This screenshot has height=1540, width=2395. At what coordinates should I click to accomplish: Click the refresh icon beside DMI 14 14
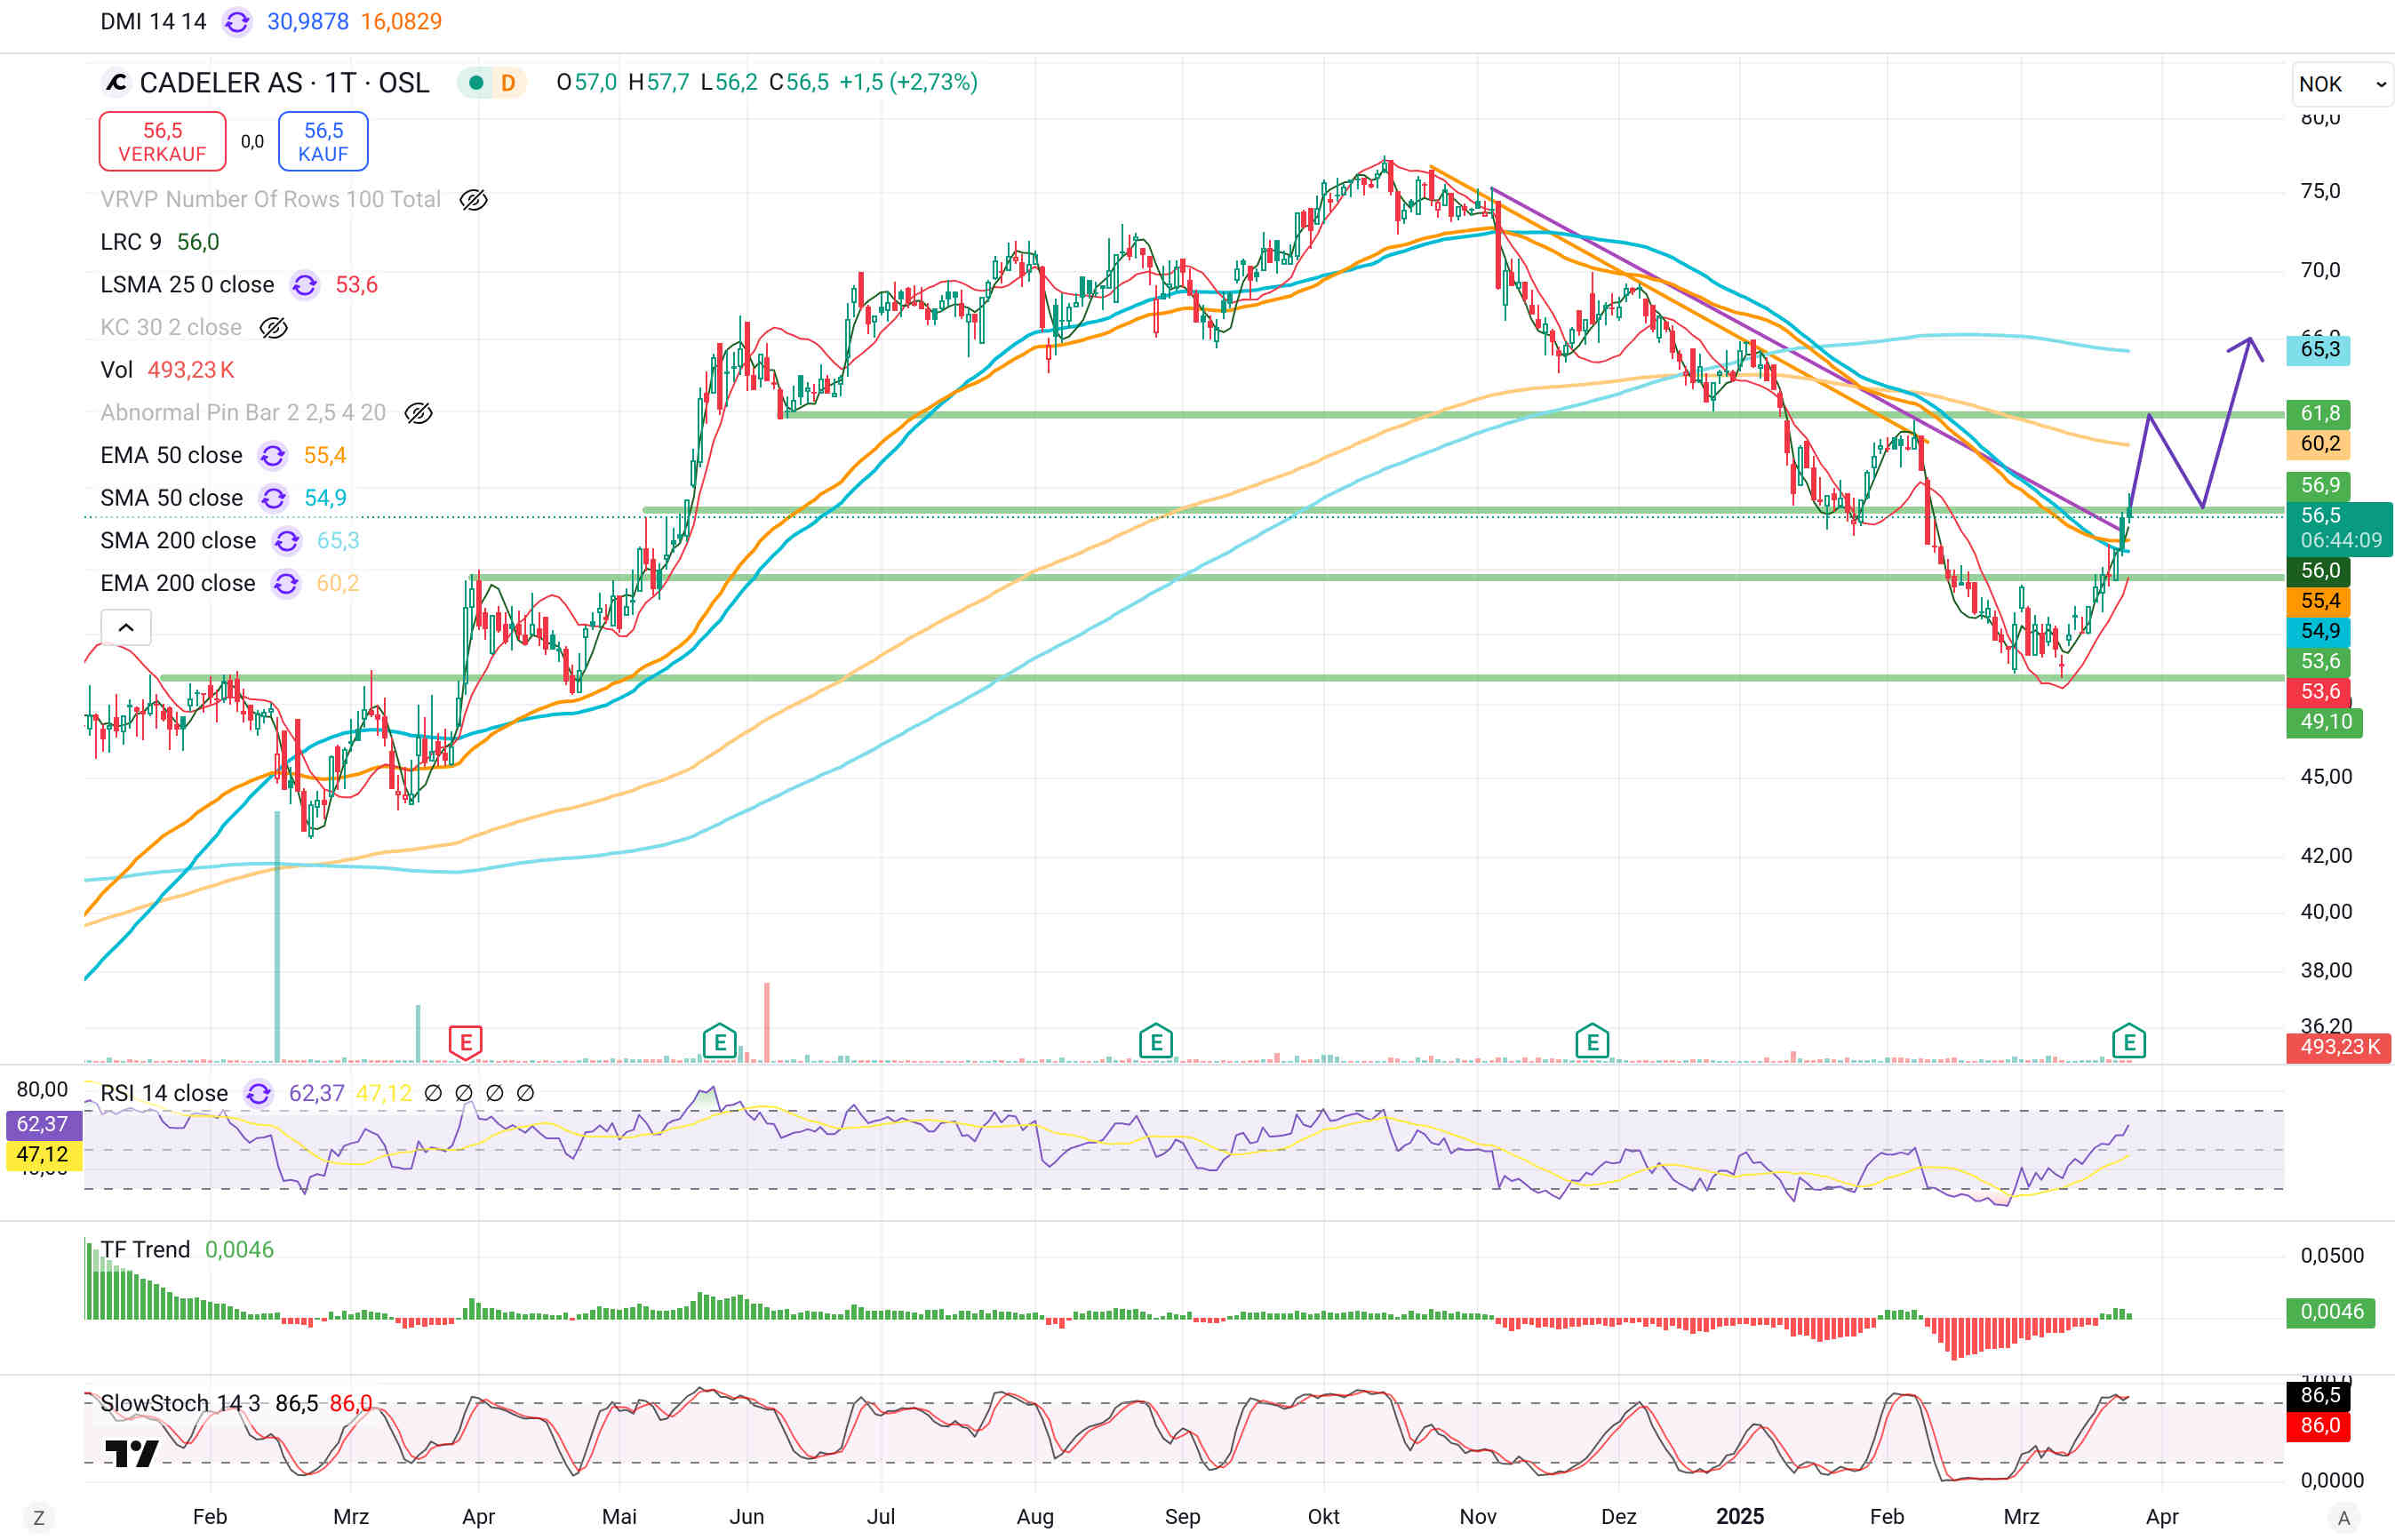(x=237, y=22)
